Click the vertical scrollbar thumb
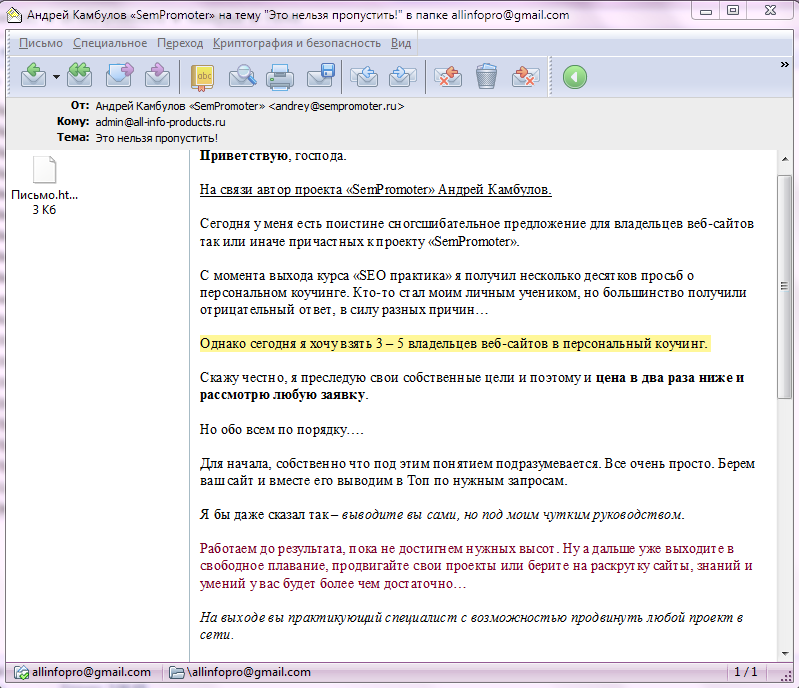The height and width of the screenshot is (688, 799). click(x=785, y=286)
